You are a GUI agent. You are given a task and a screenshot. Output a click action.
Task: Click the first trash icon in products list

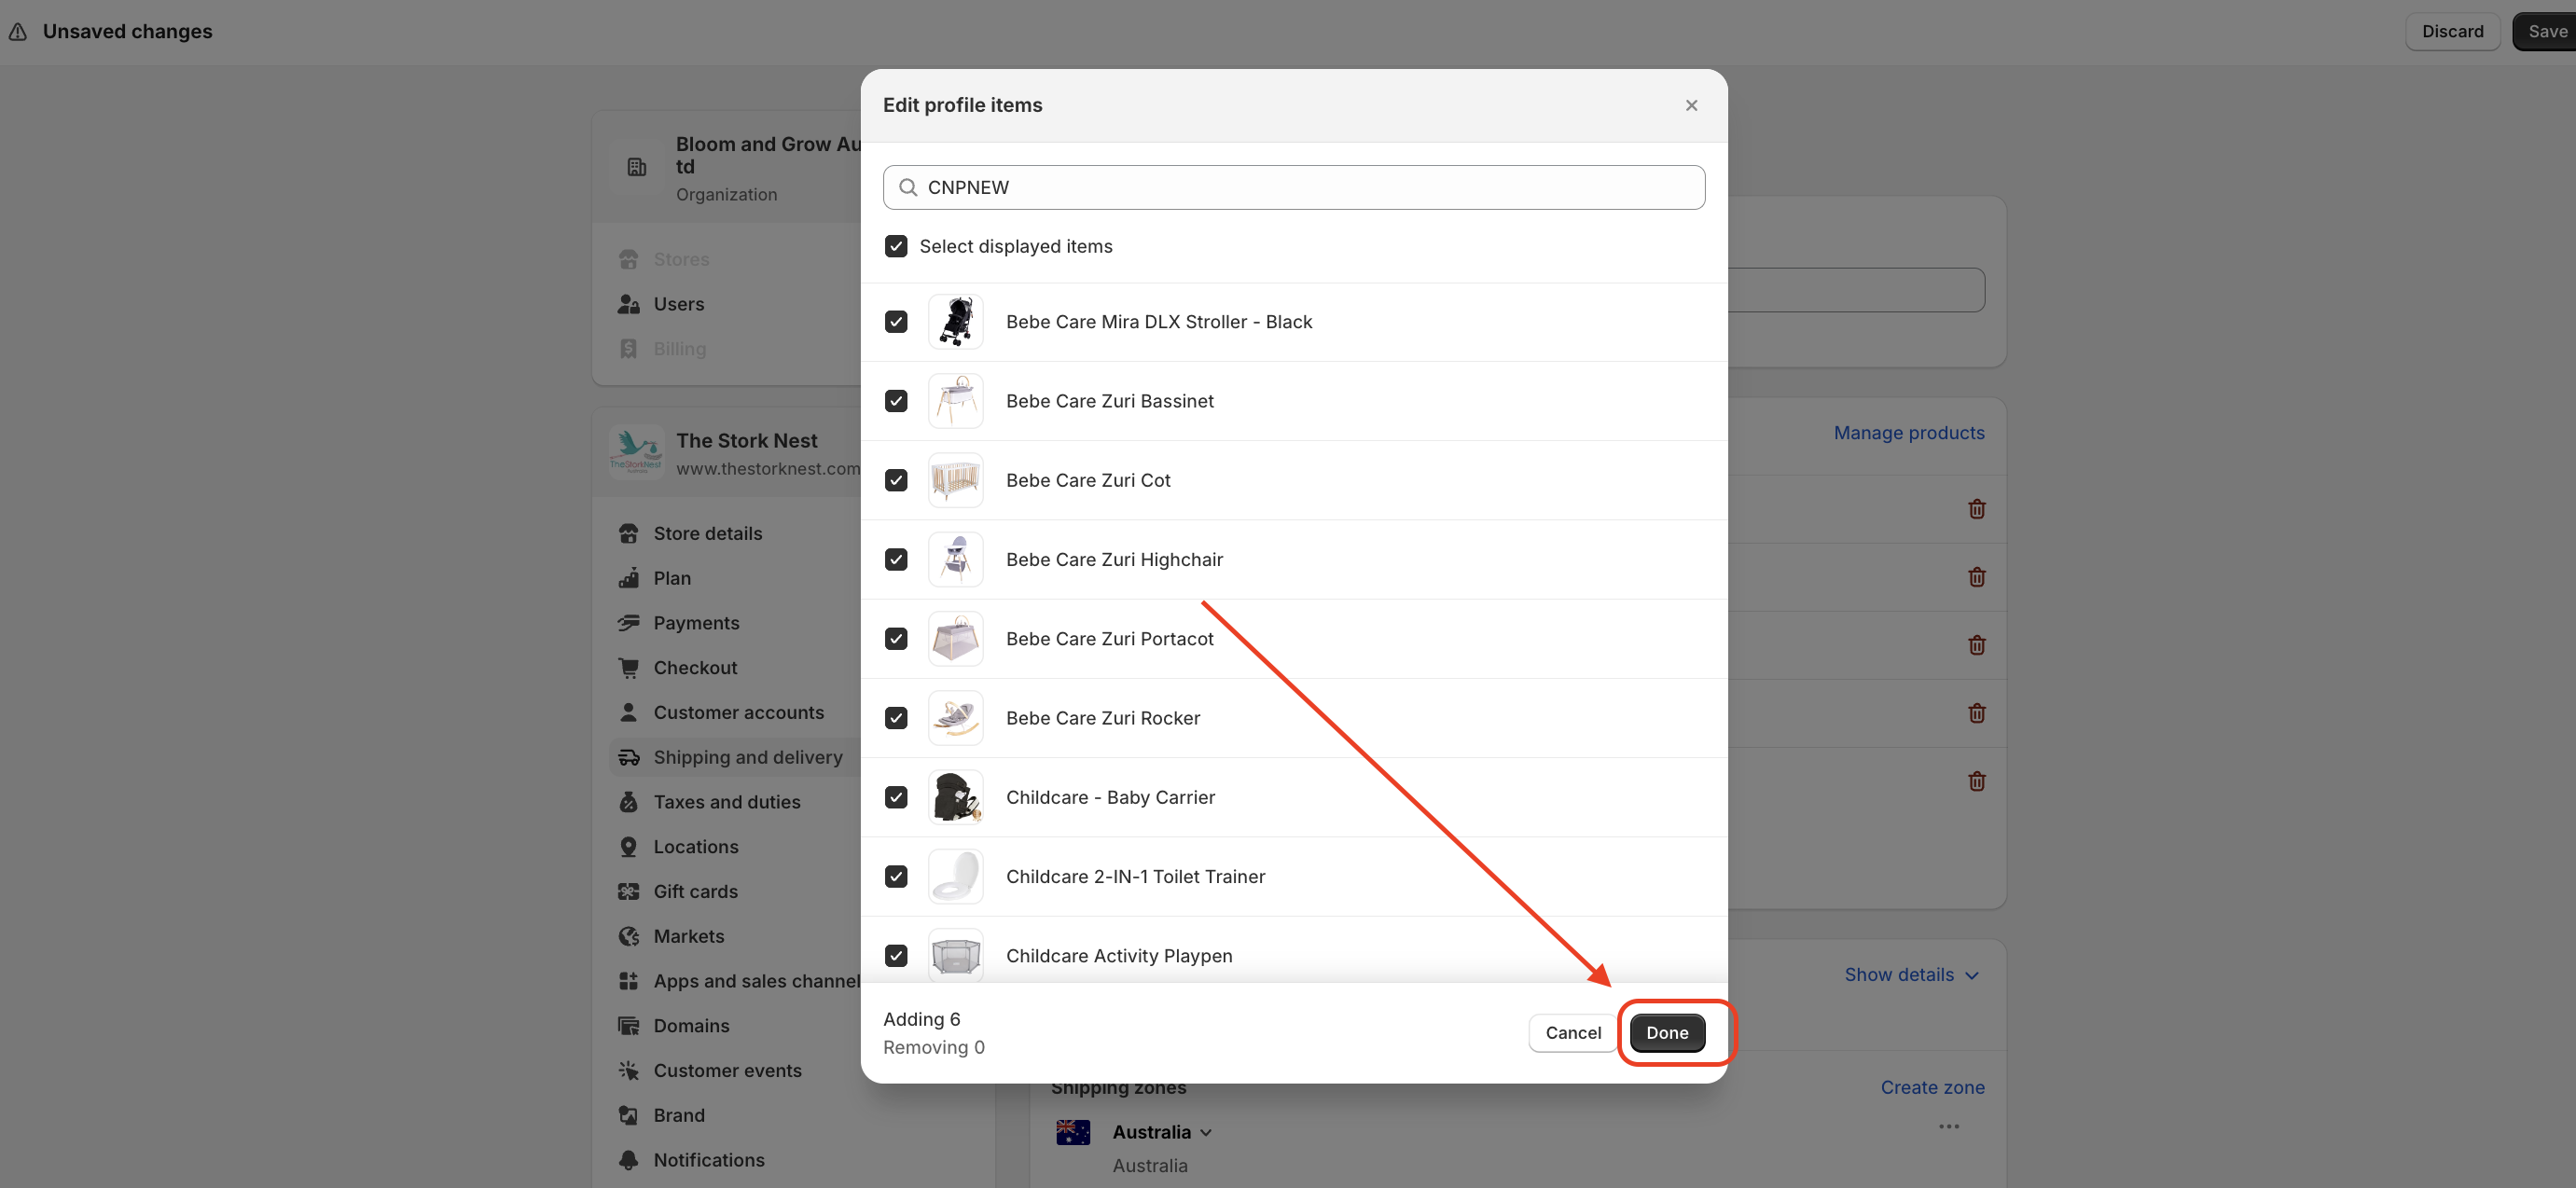click(1976, 509)
